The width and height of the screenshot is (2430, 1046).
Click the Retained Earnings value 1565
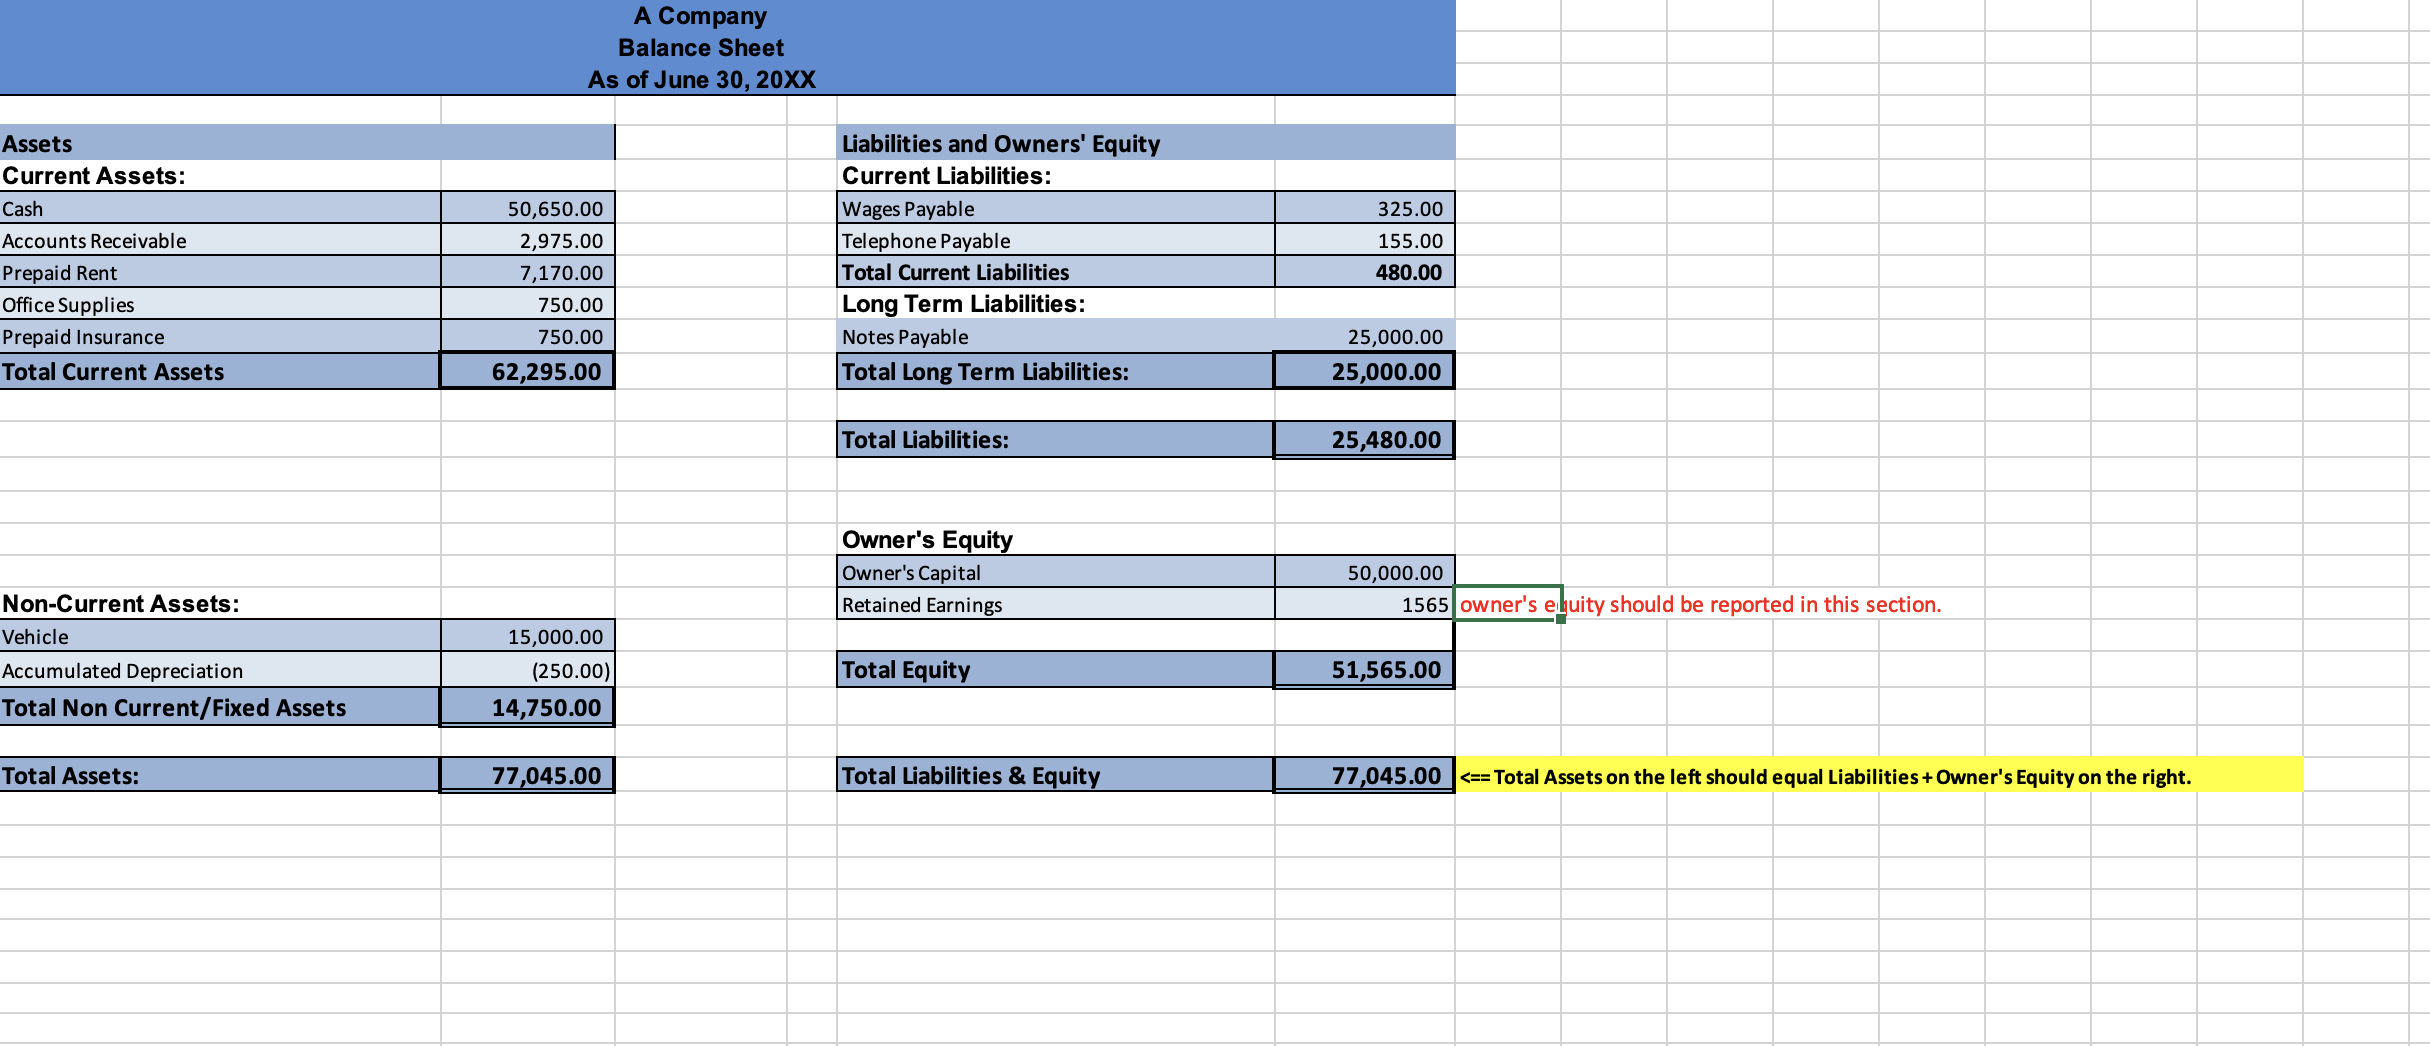coord(1360,604)
